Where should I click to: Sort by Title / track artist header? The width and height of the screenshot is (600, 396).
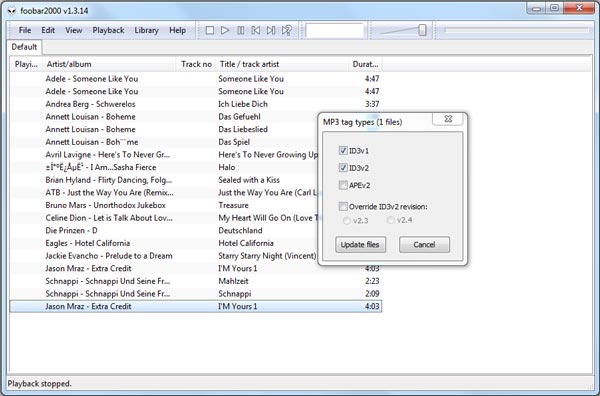282,64
